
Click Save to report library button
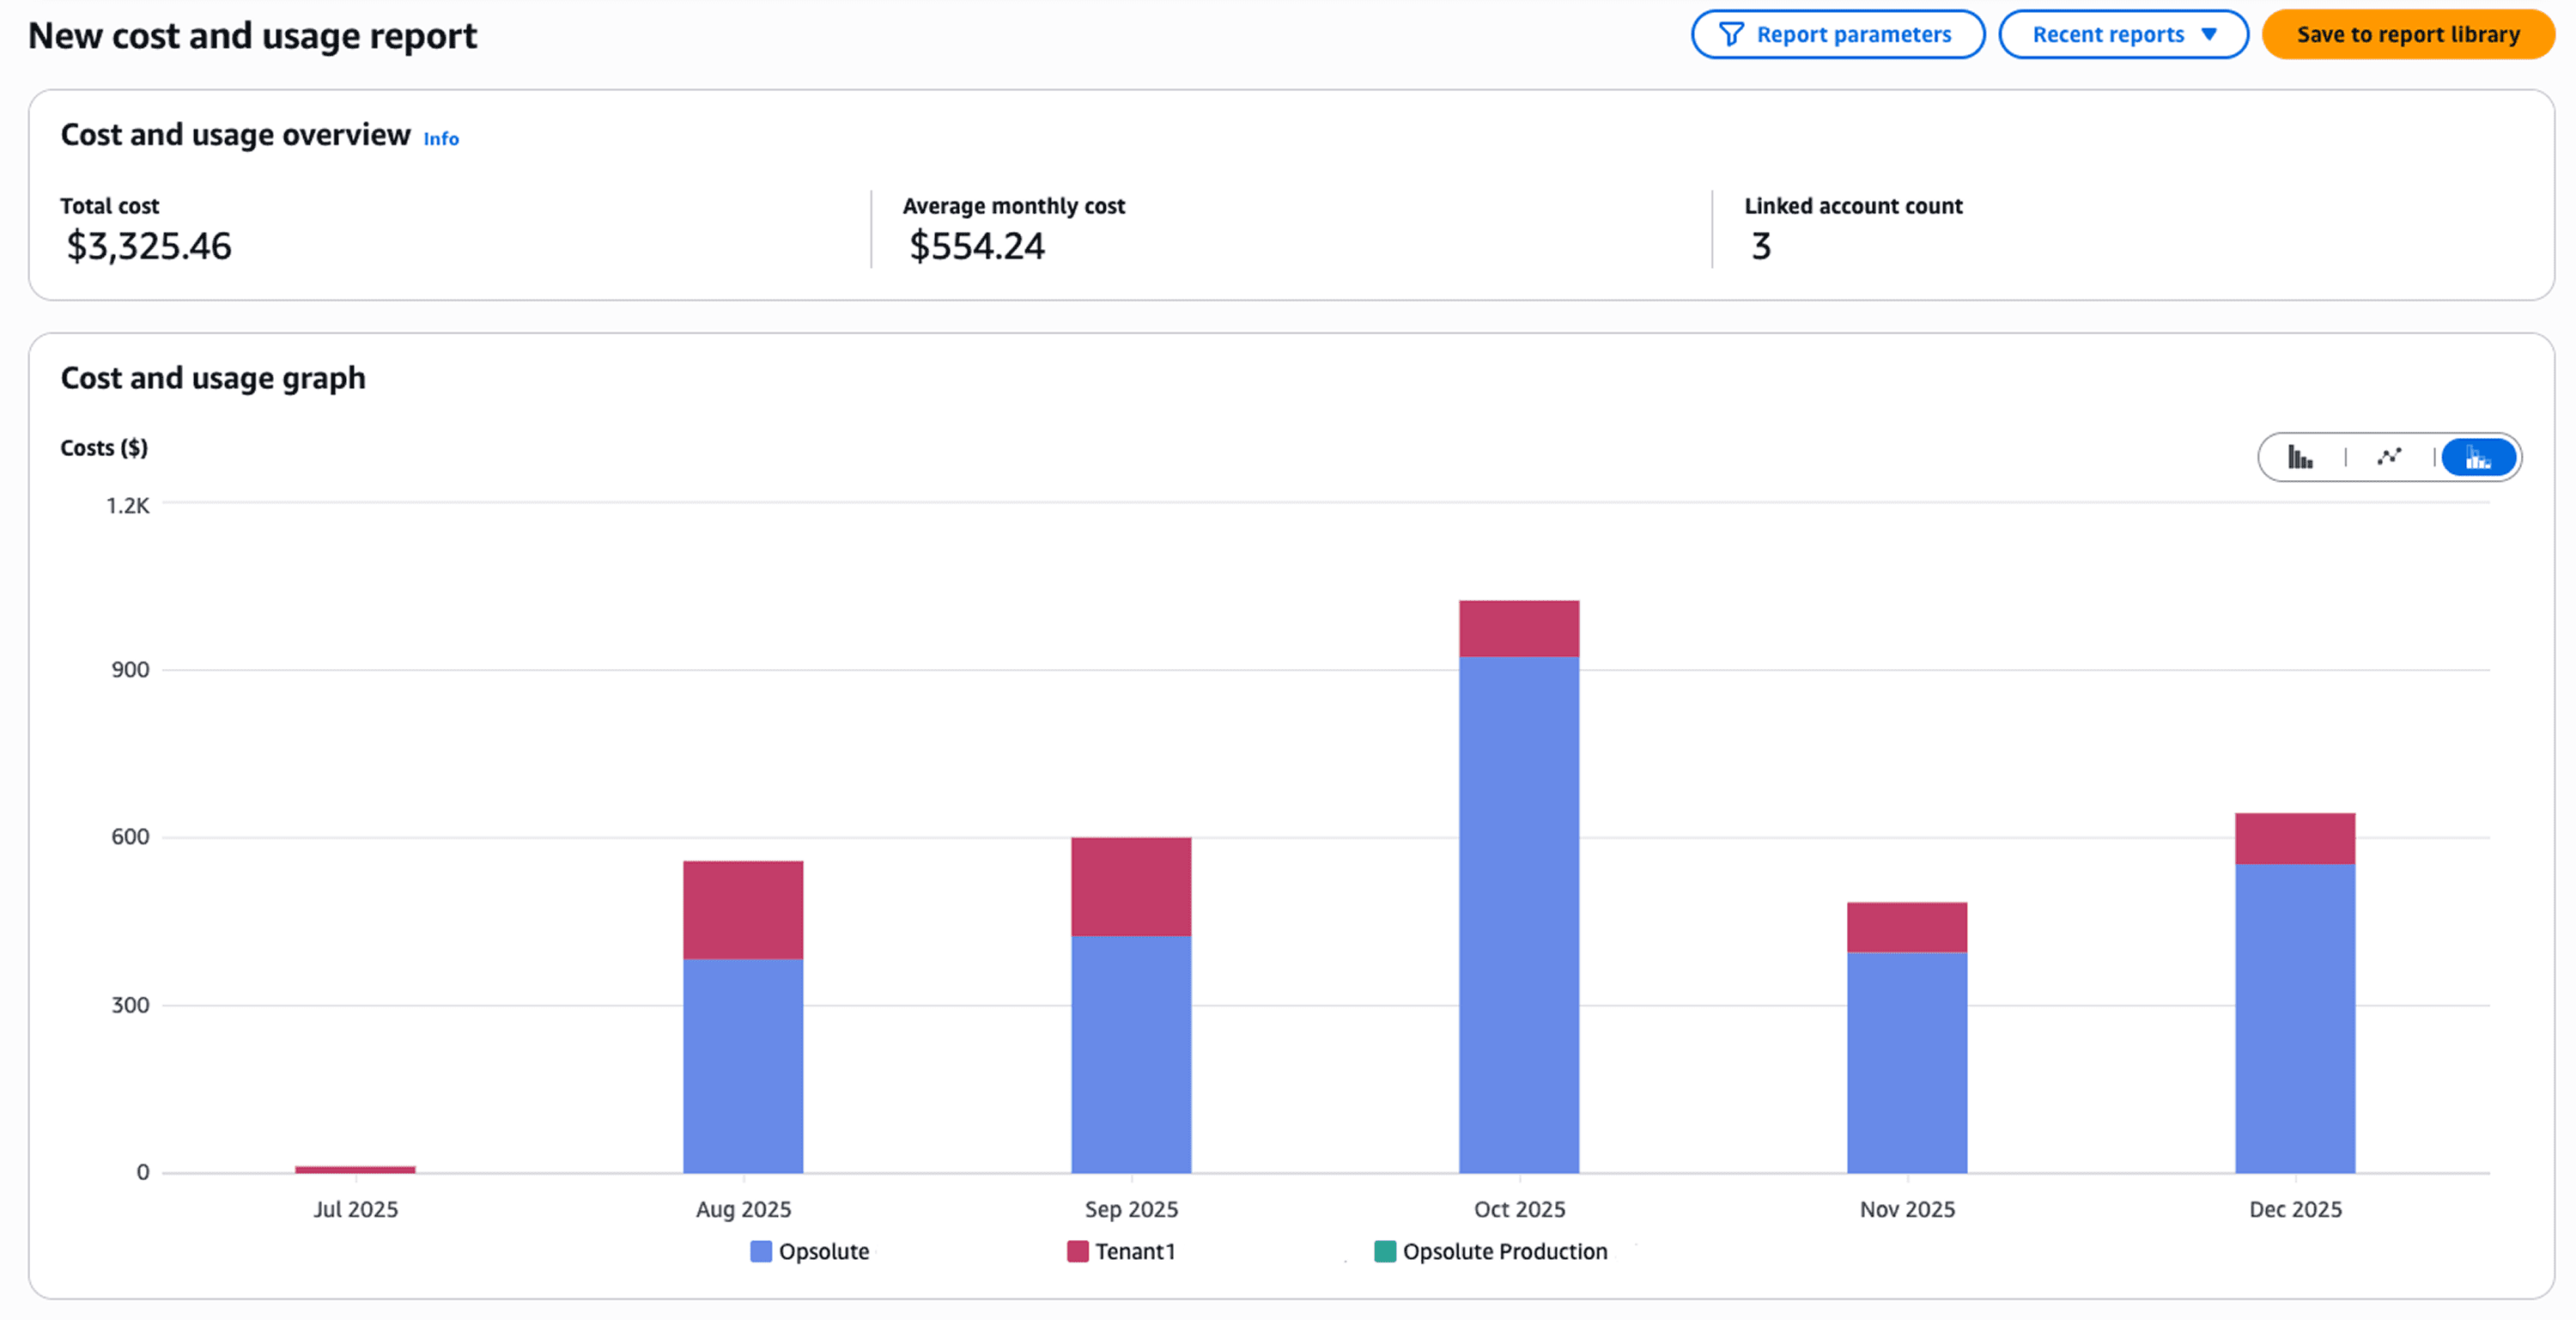pyautogui.click(x=2408, y=35)
